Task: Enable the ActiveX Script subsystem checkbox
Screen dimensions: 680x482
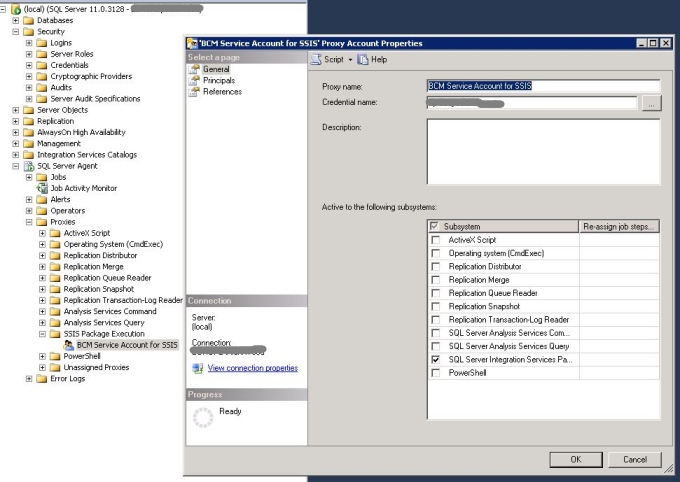Action: pyautogui.click(x=435, y=240)
